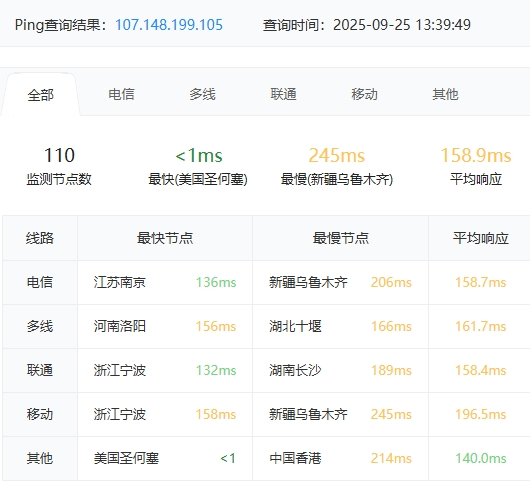Click the 最快节点 column header

(165, 238)
